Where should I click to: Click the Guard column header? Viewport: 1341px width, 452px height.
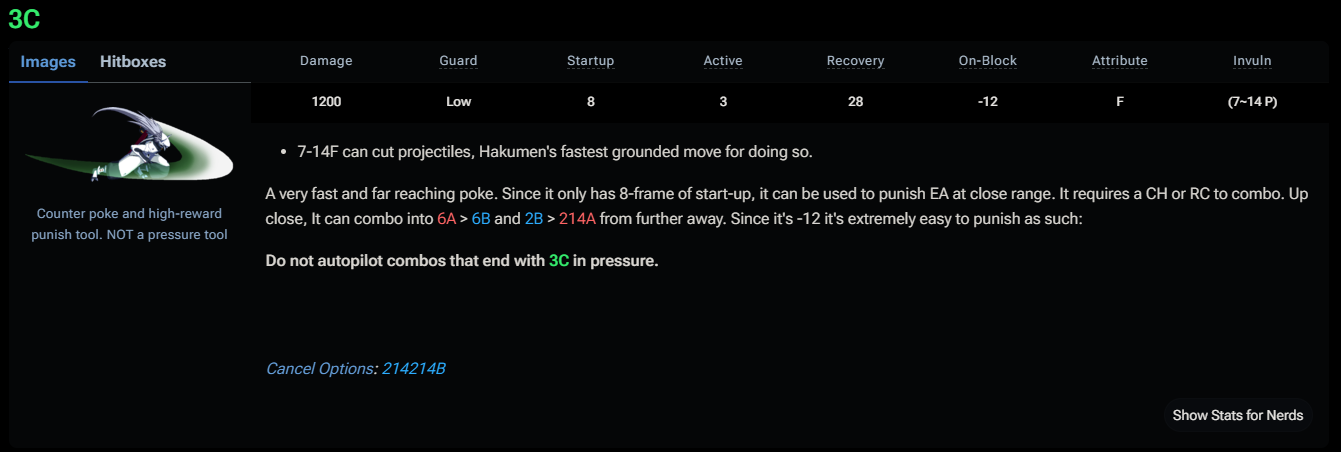(458, 61)
